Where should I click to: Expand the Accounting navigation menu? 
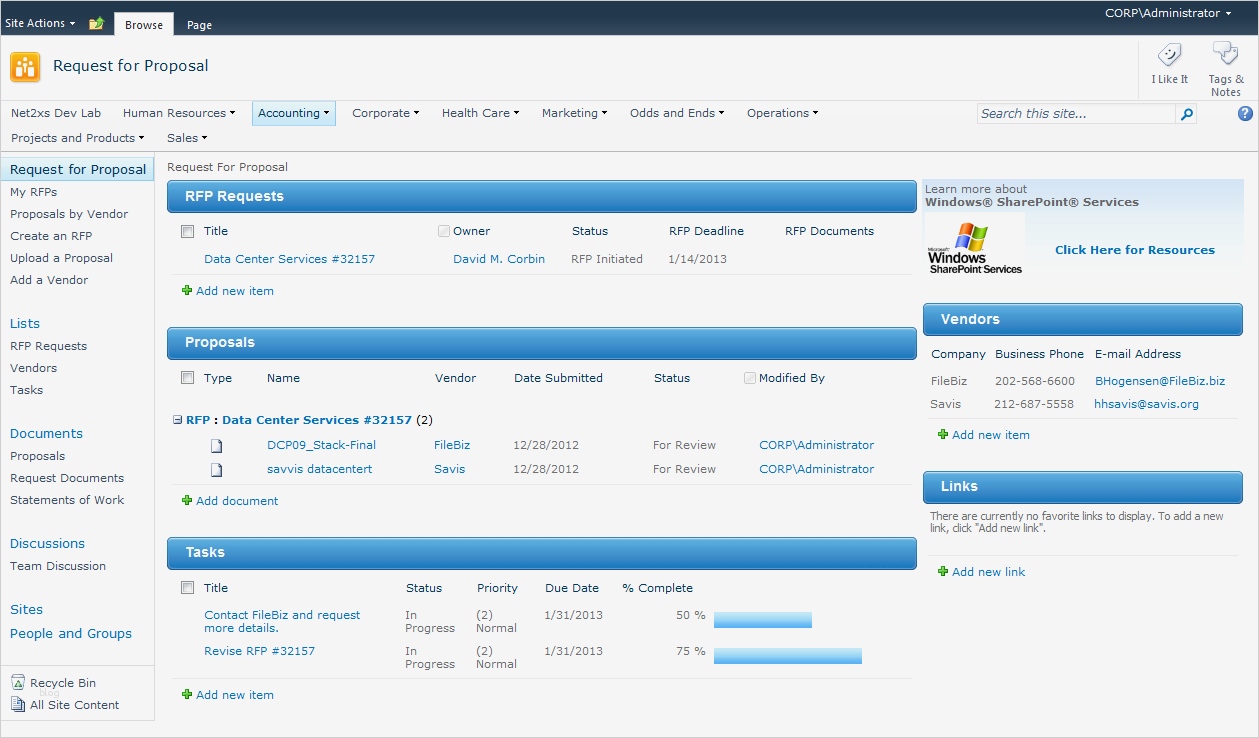[x=294, y=113]
